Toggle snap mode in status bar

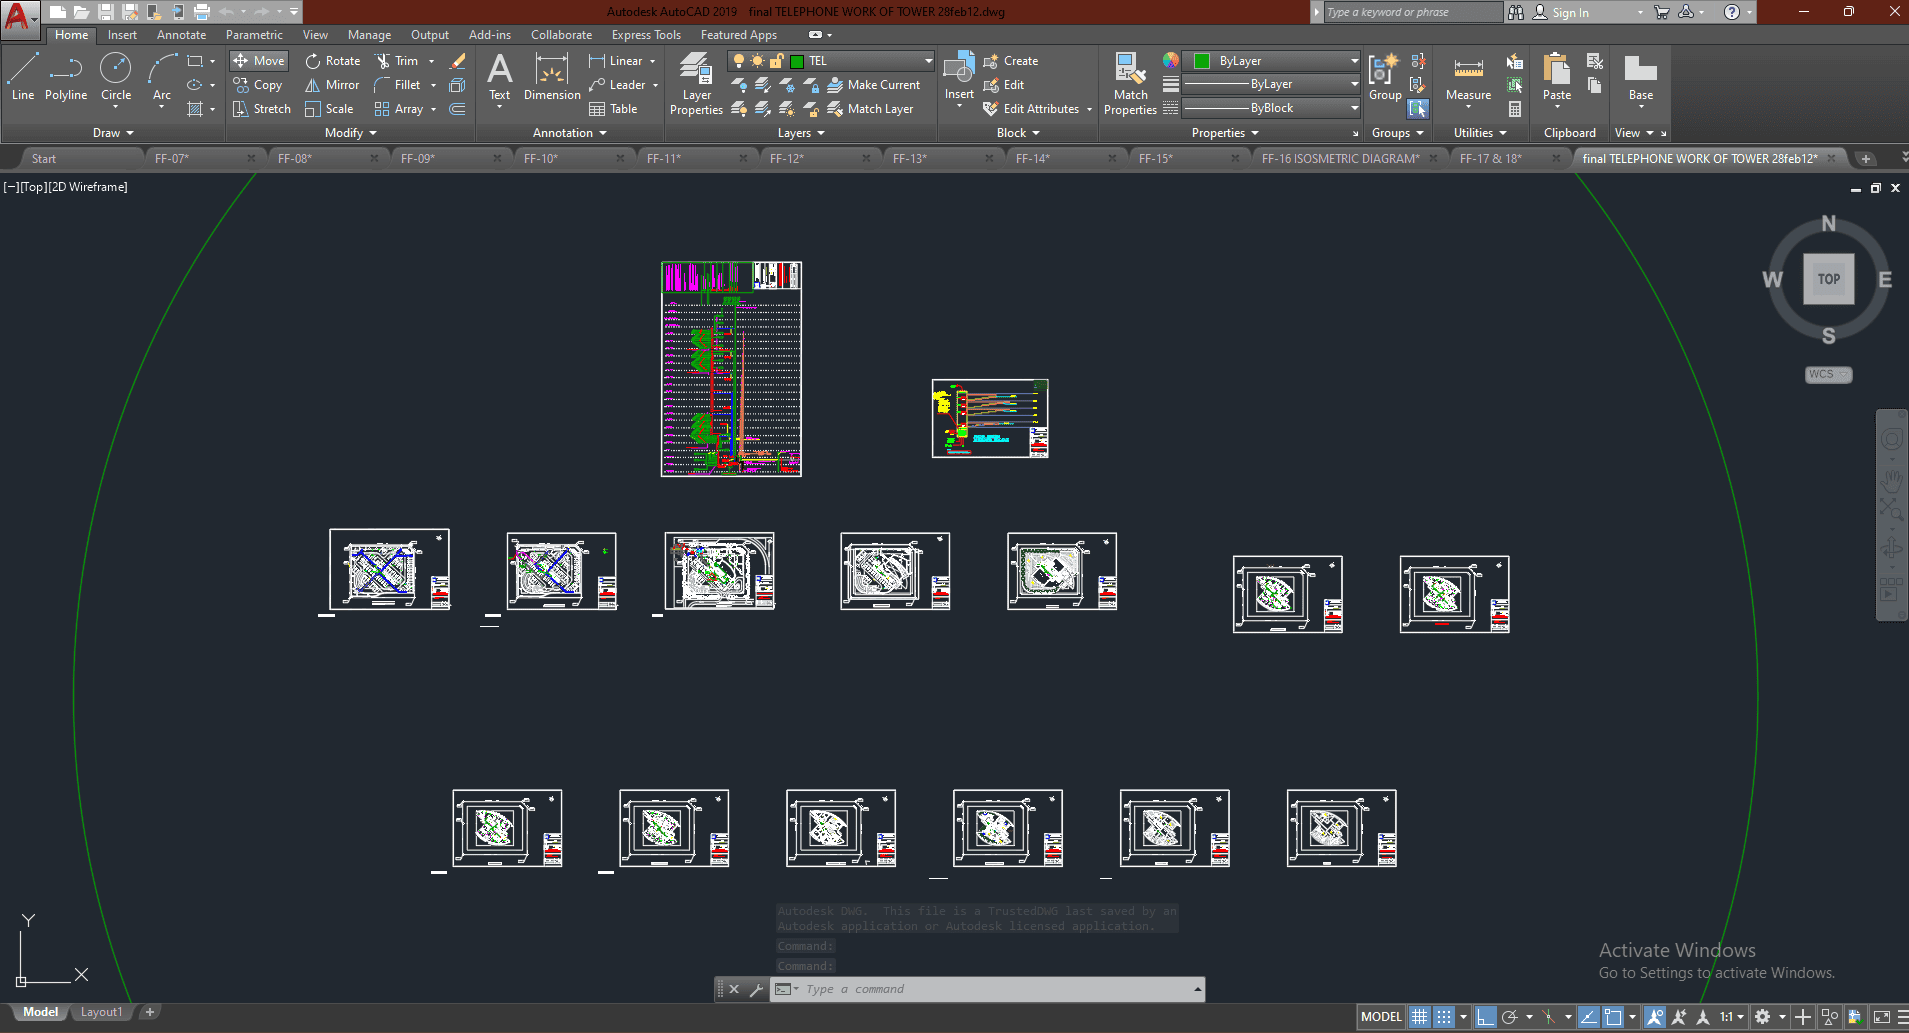coord(1444,1017)
